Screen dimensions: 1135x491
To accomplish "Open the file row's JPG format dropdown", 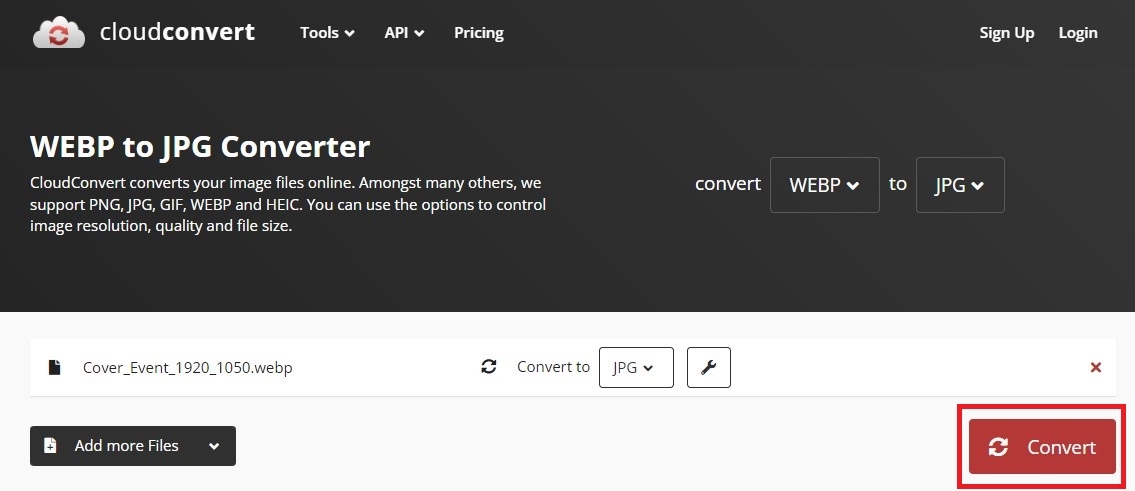I will [635, 367].
